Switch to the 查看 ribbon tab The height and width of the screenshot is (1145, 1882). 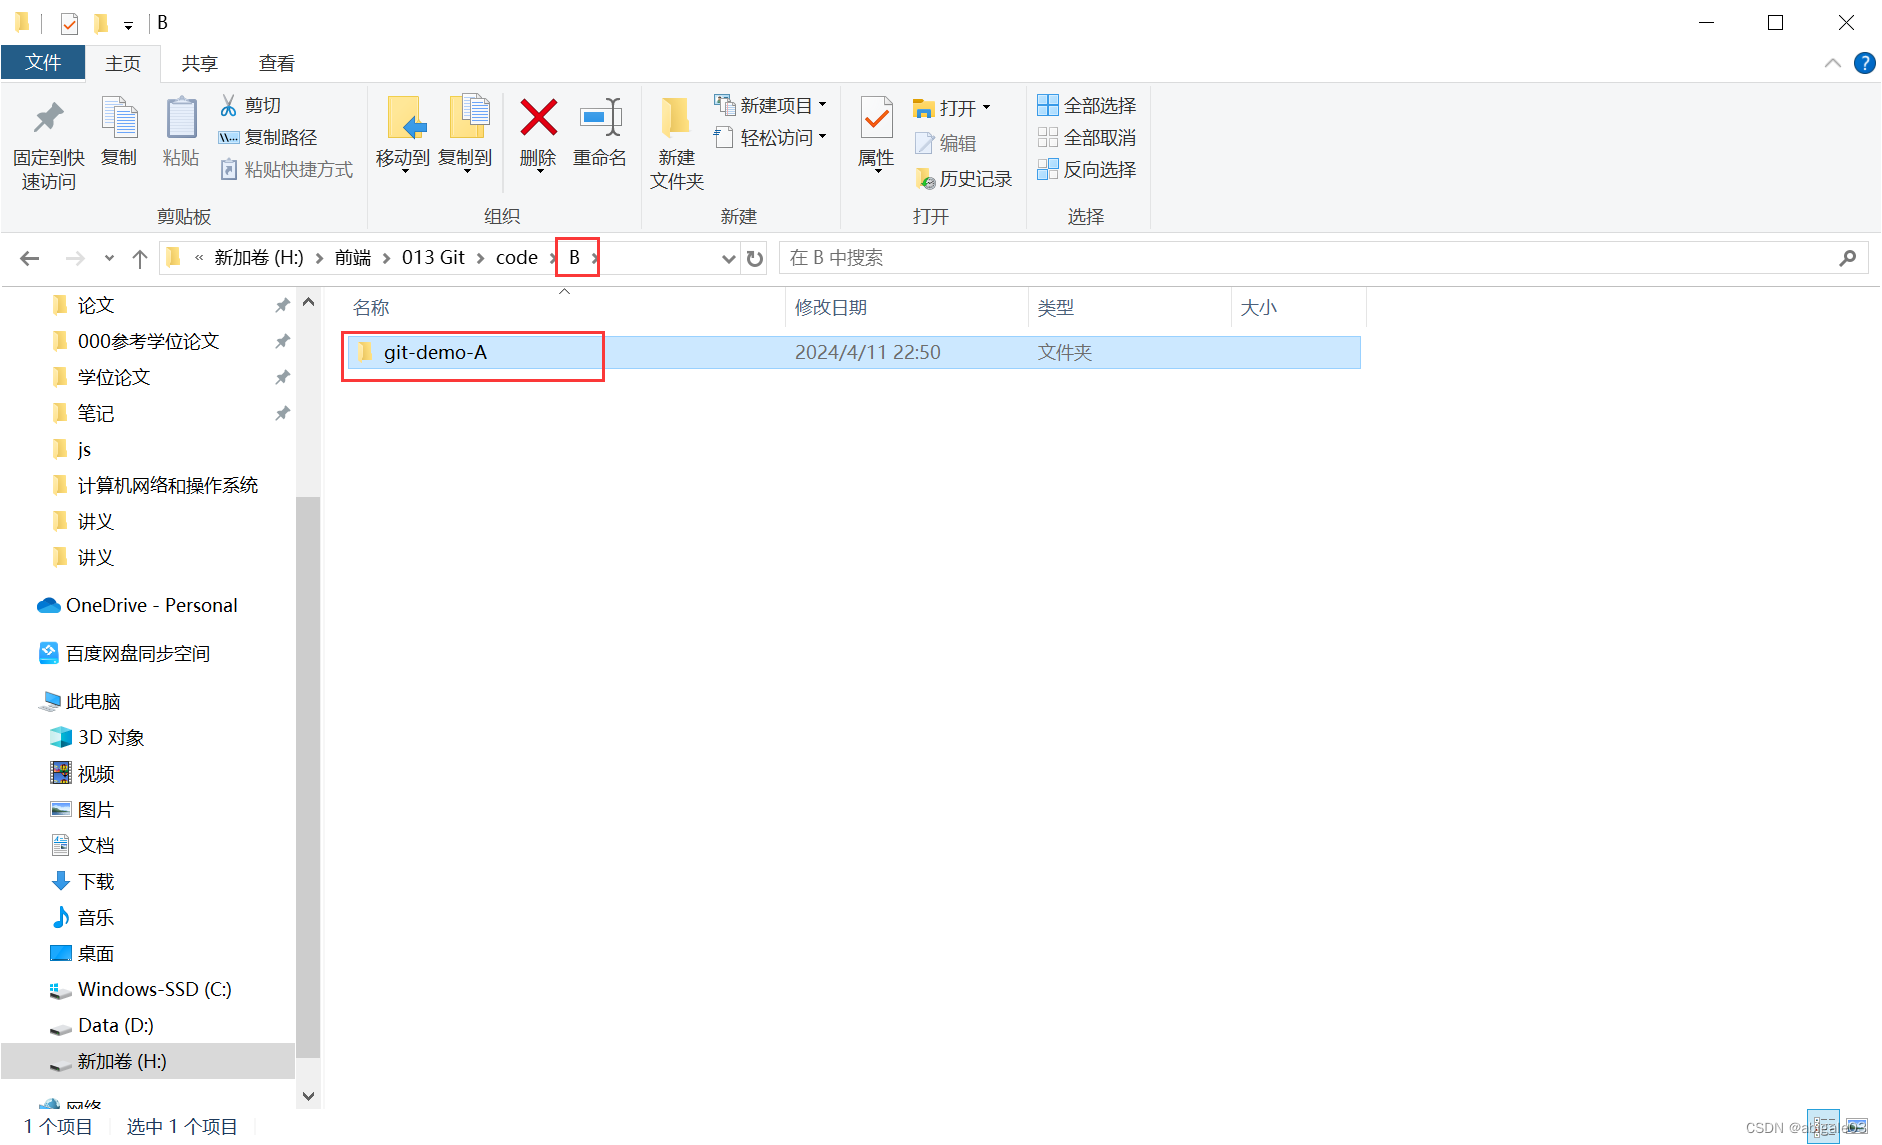pos(276,62)
